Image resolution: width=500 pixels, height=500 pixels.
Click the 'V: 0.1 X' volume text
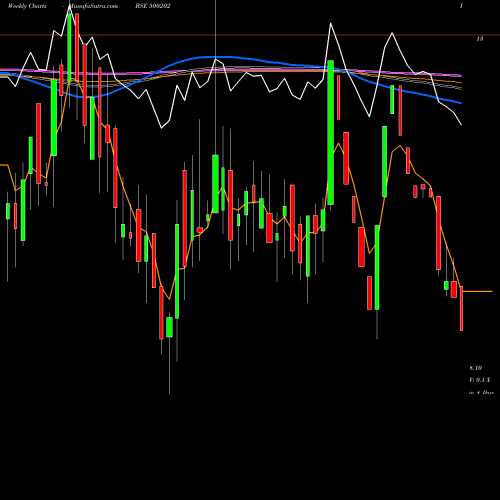[480, 380]
